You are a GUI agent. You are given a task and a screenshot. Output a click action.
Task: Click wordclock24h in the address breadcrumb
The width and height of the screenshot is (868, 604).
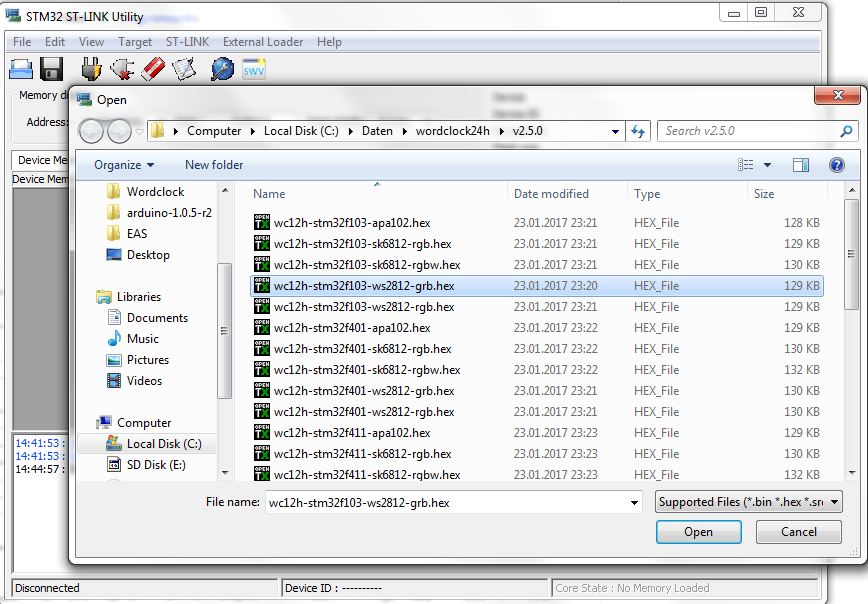pyautogui.click(x=453, y=131)
